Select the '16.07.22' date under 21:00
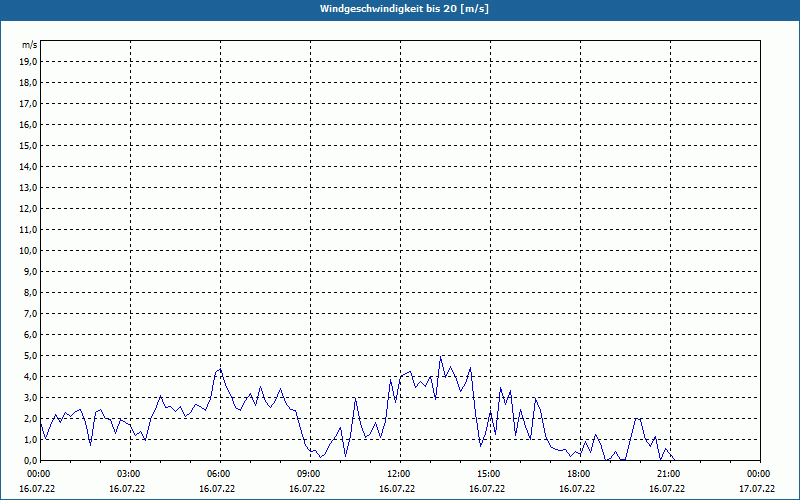The image size is (800, 500). (x=667, y=489)
